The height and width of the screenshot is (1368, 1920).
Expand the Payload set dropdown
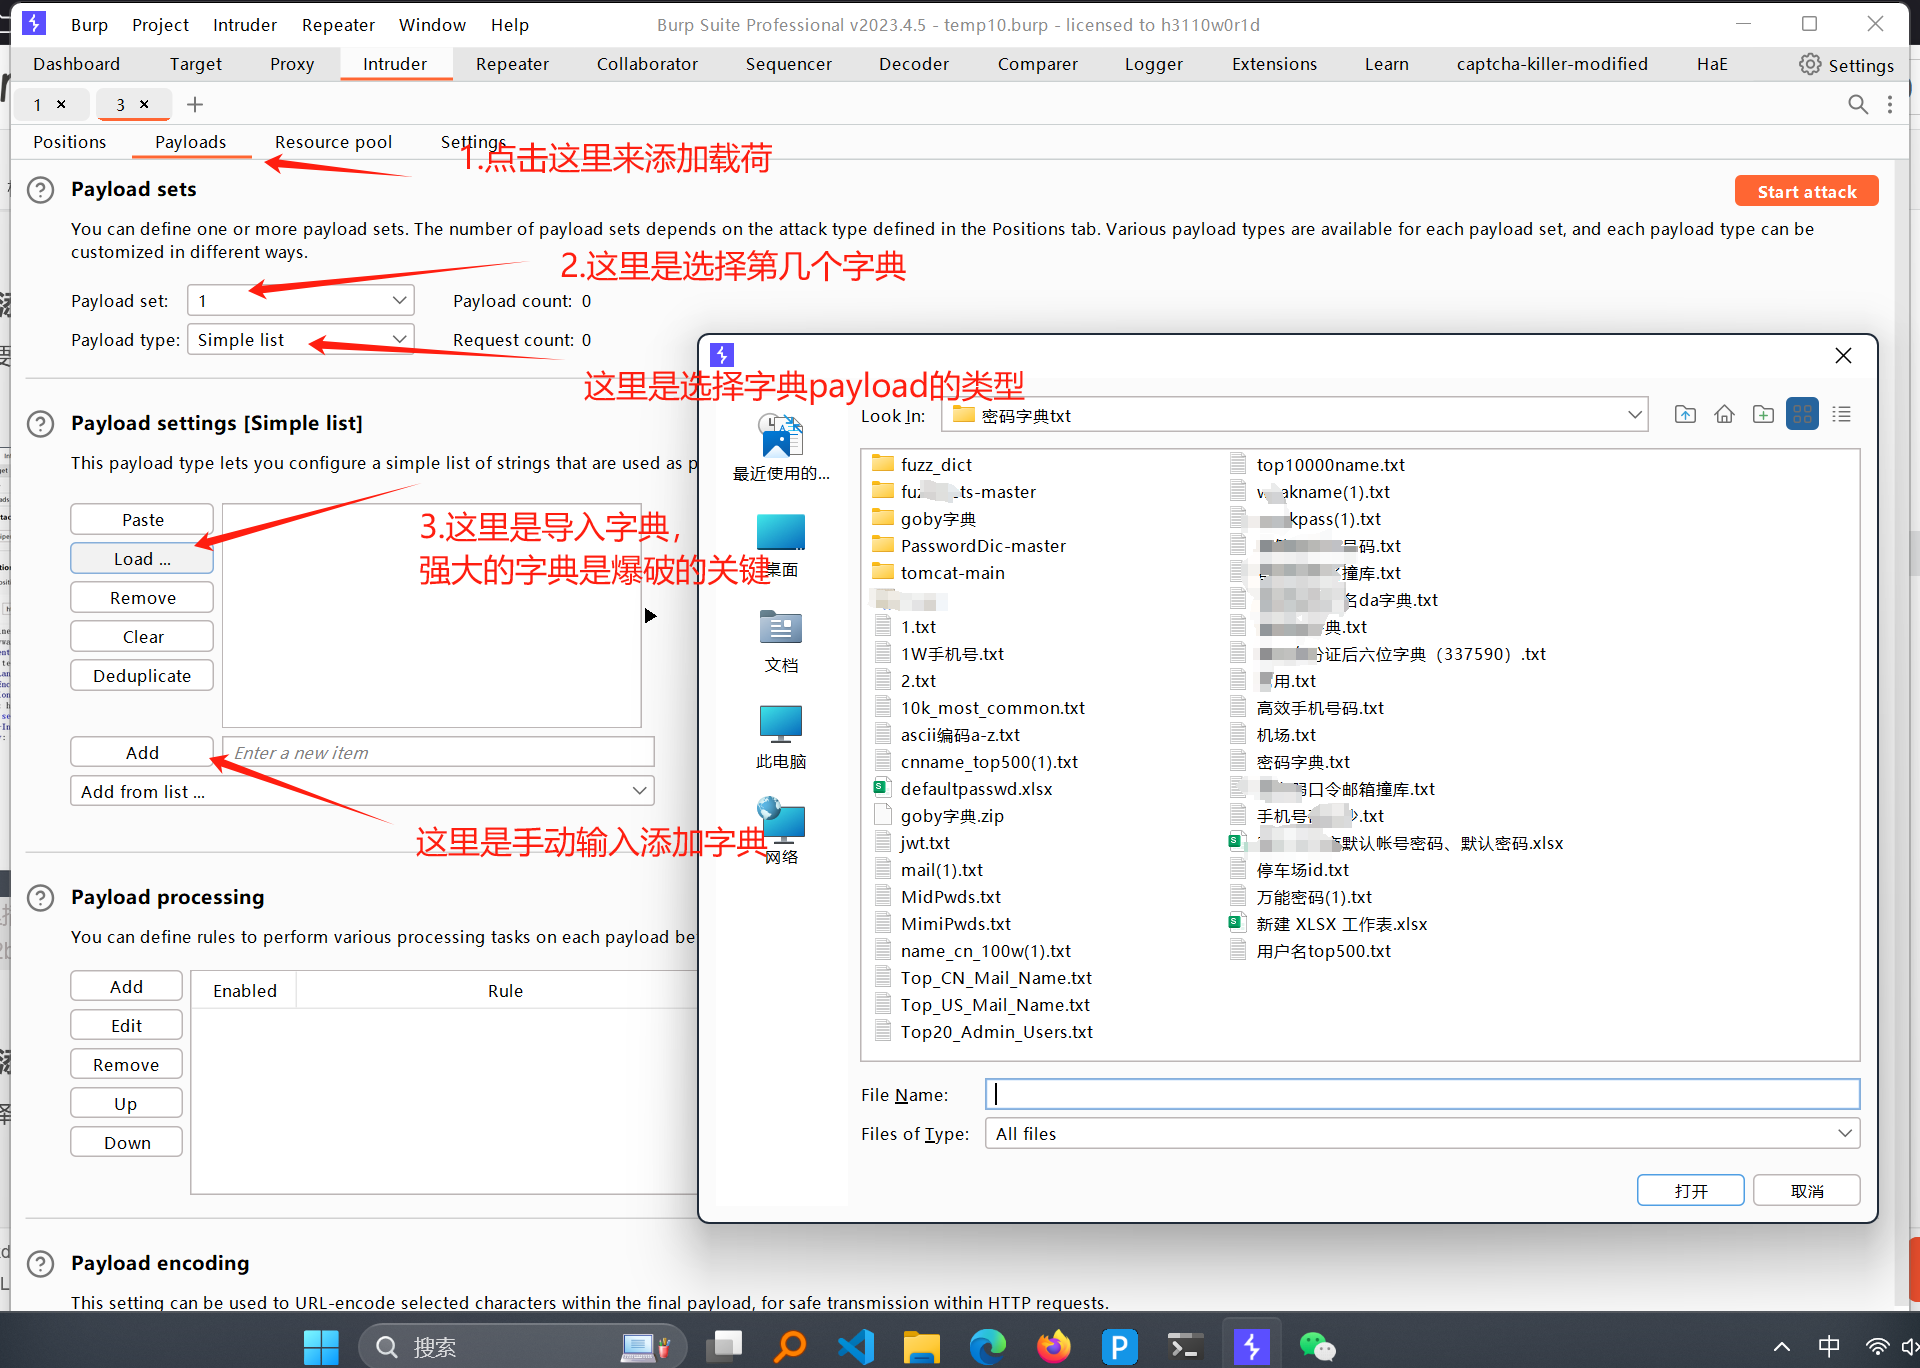(399, 300)
